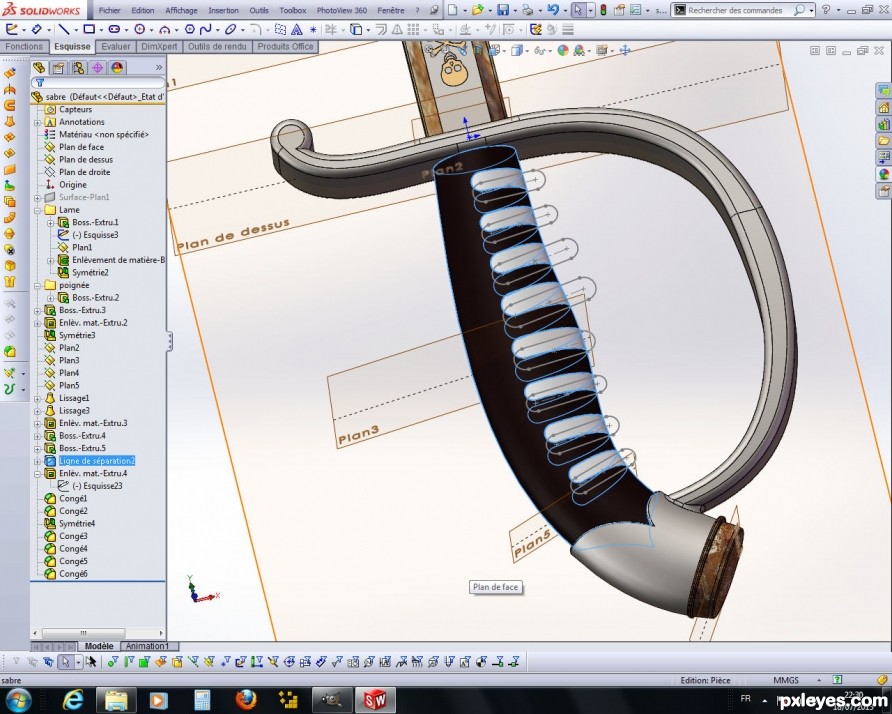Select the Slot sketch tool
Viewport: 892px width, 714px height.
114,29
